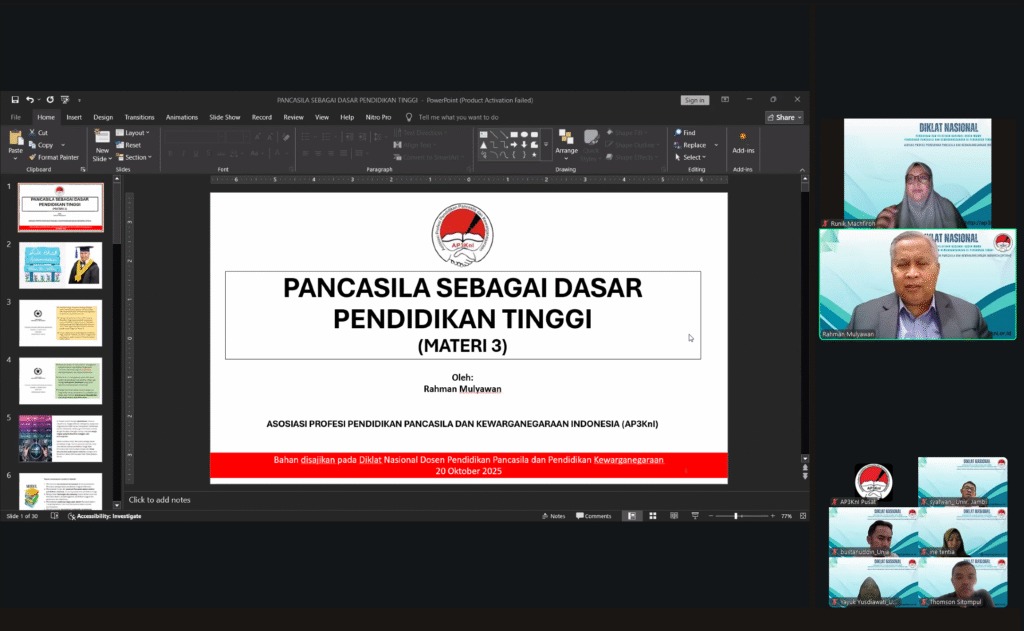Start Slide Show from the status bar icon
This screenshot has width=1024, height=631.
pyautogui.click(x=694, y=516)
